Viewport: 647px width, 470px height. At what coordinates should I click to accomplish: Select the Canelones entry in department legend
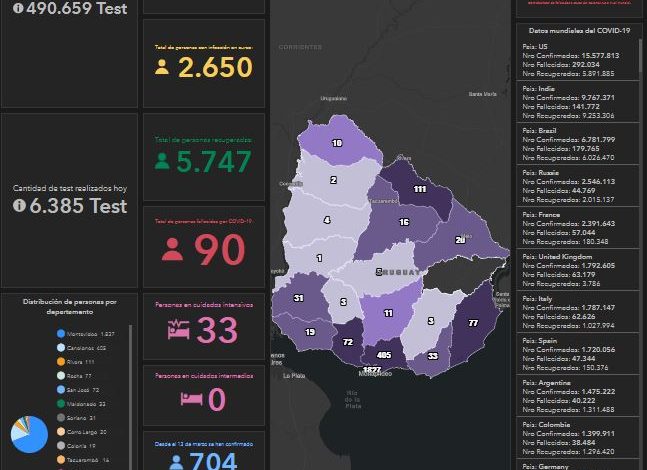click(87, 348)
